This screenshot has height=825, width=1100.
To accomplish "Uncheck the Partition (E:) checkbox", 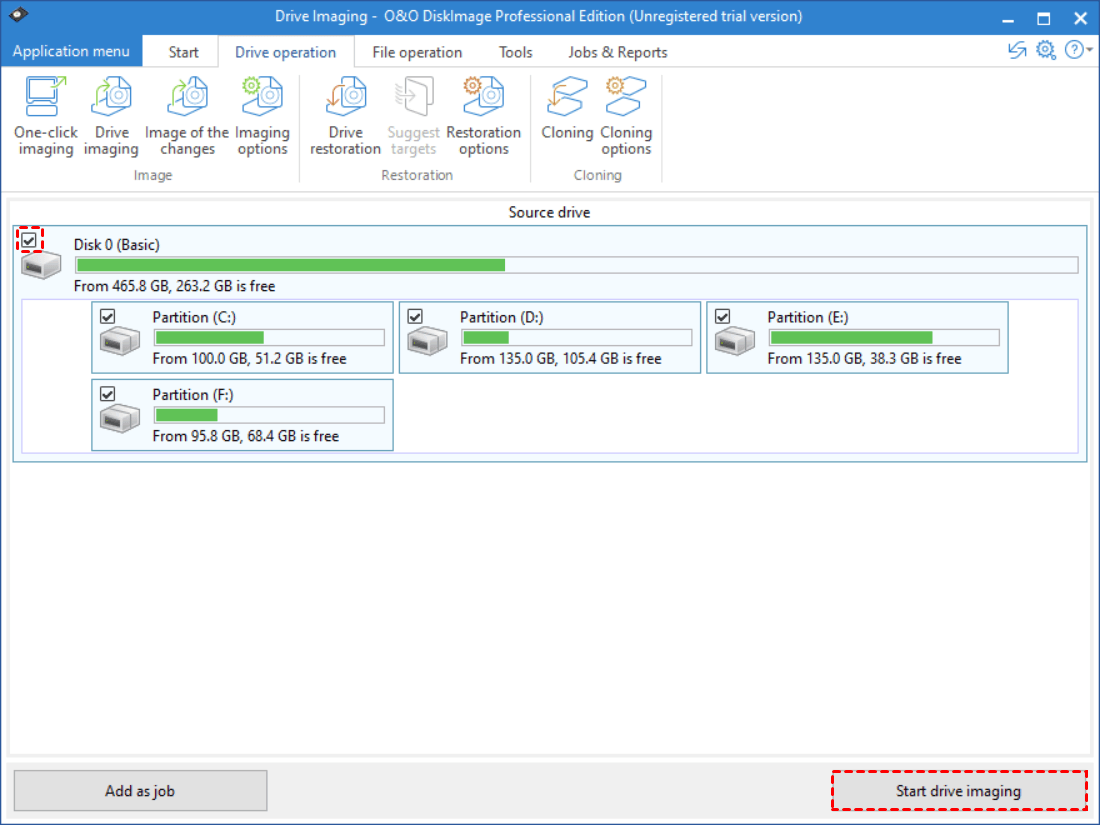I will pyautogui.click(x=723, y=316).
